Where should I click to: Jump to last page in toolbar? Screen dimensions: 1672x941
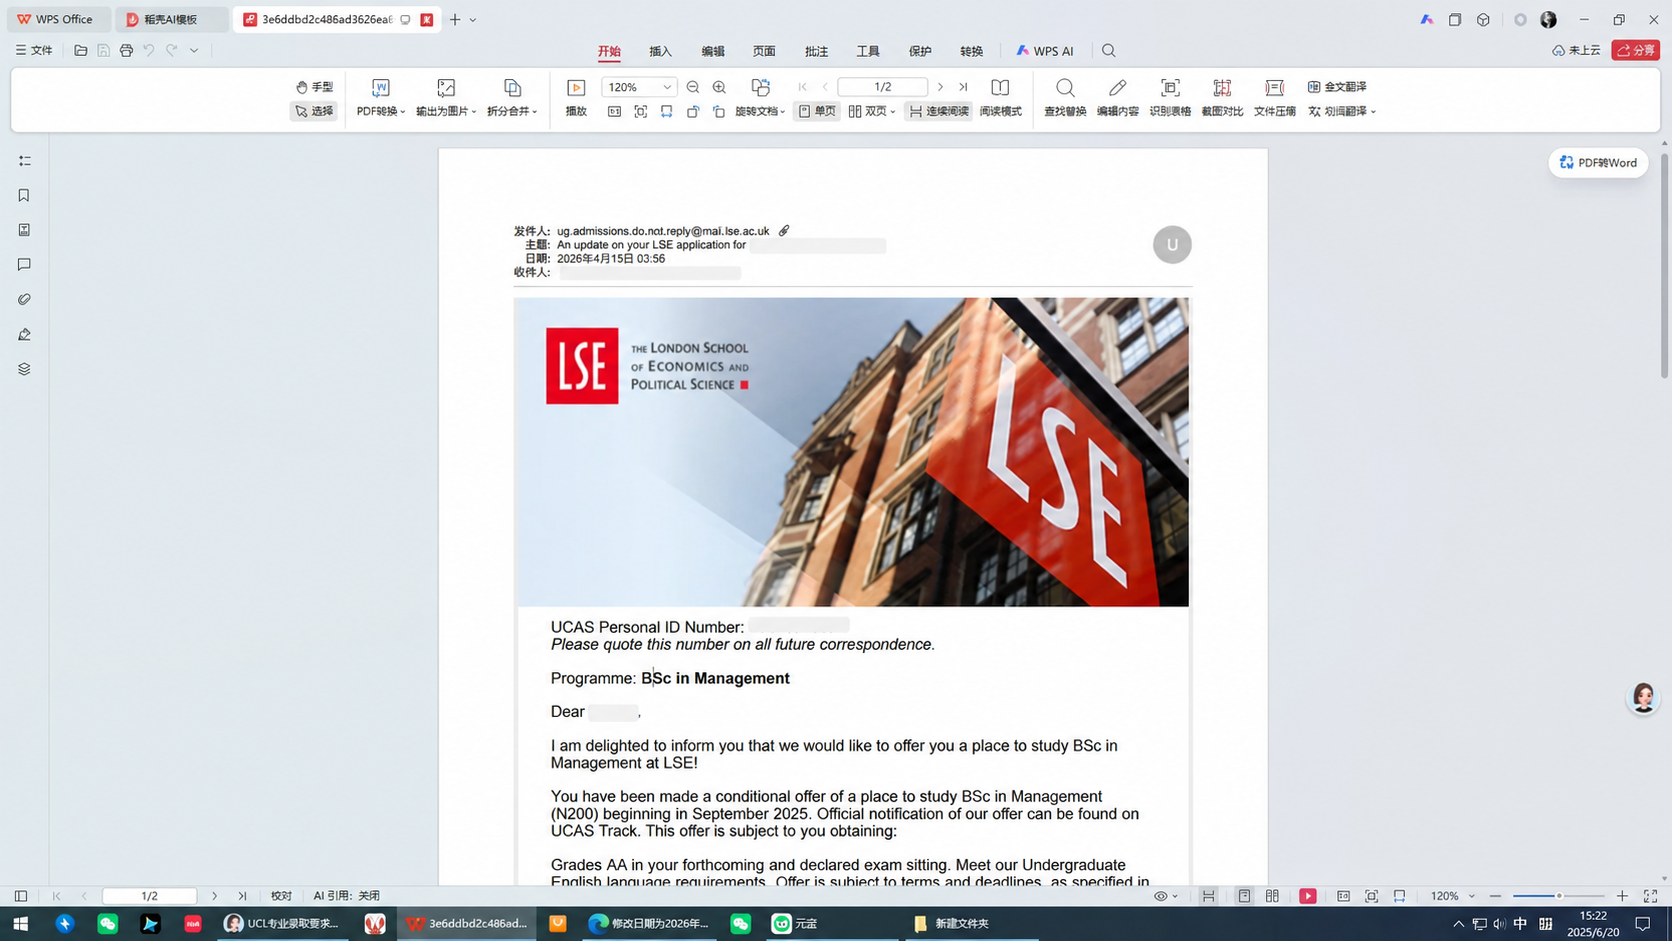click(963, 87)
